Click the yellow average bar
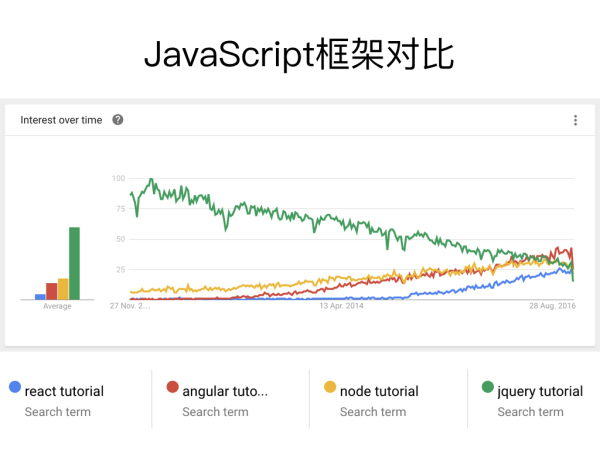600x450 pixels. (x=63, y=289)
